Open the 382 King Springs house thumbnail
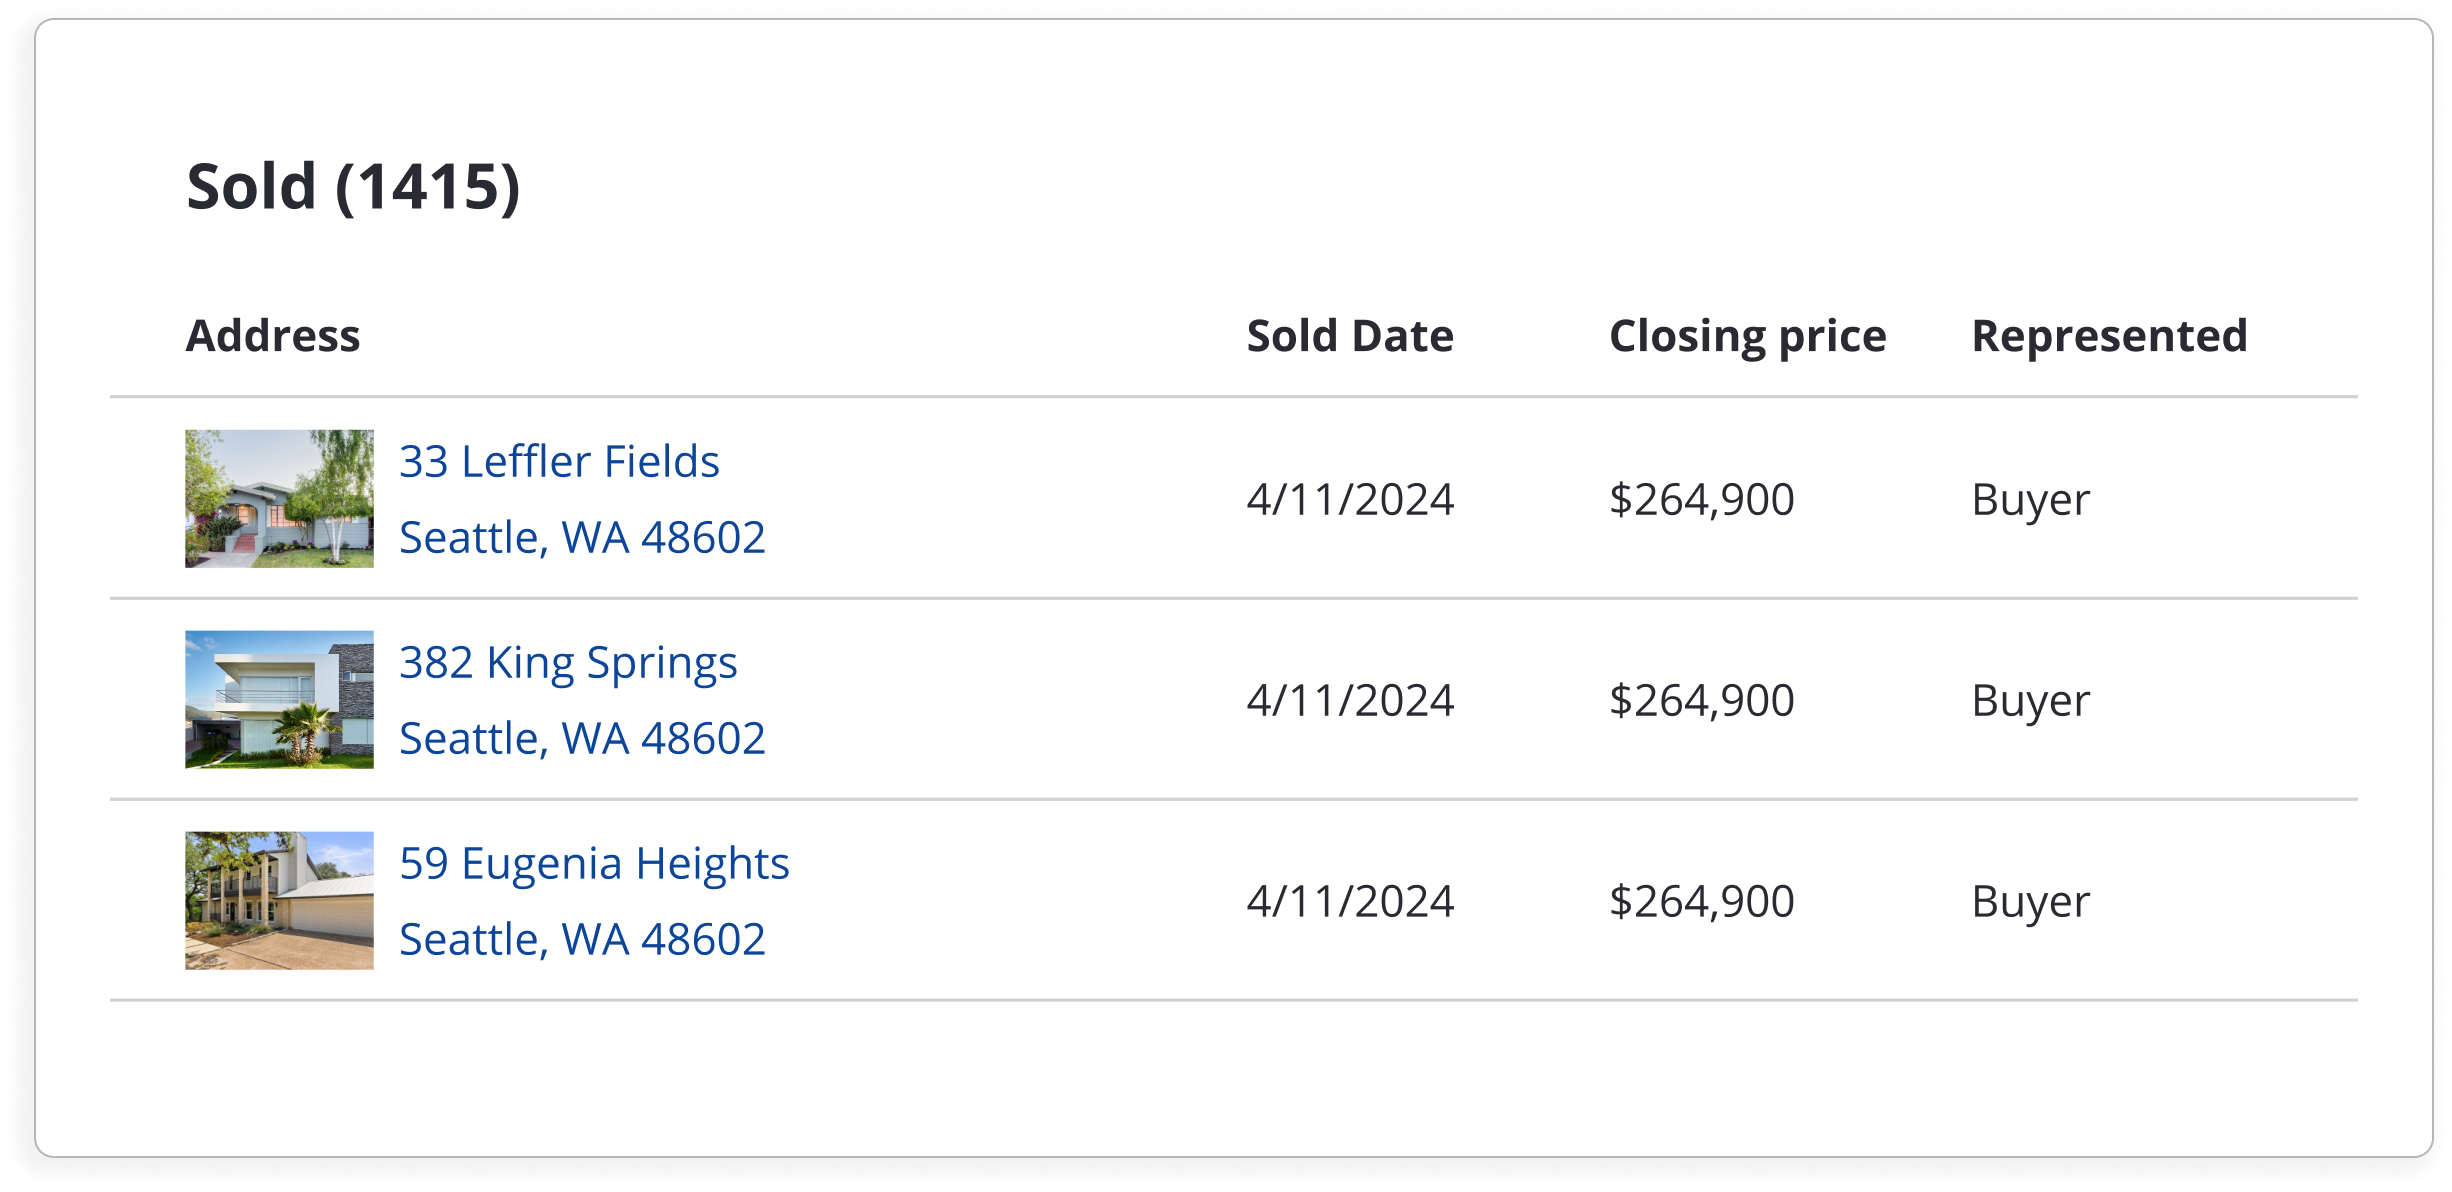 [x=279, y=699]
